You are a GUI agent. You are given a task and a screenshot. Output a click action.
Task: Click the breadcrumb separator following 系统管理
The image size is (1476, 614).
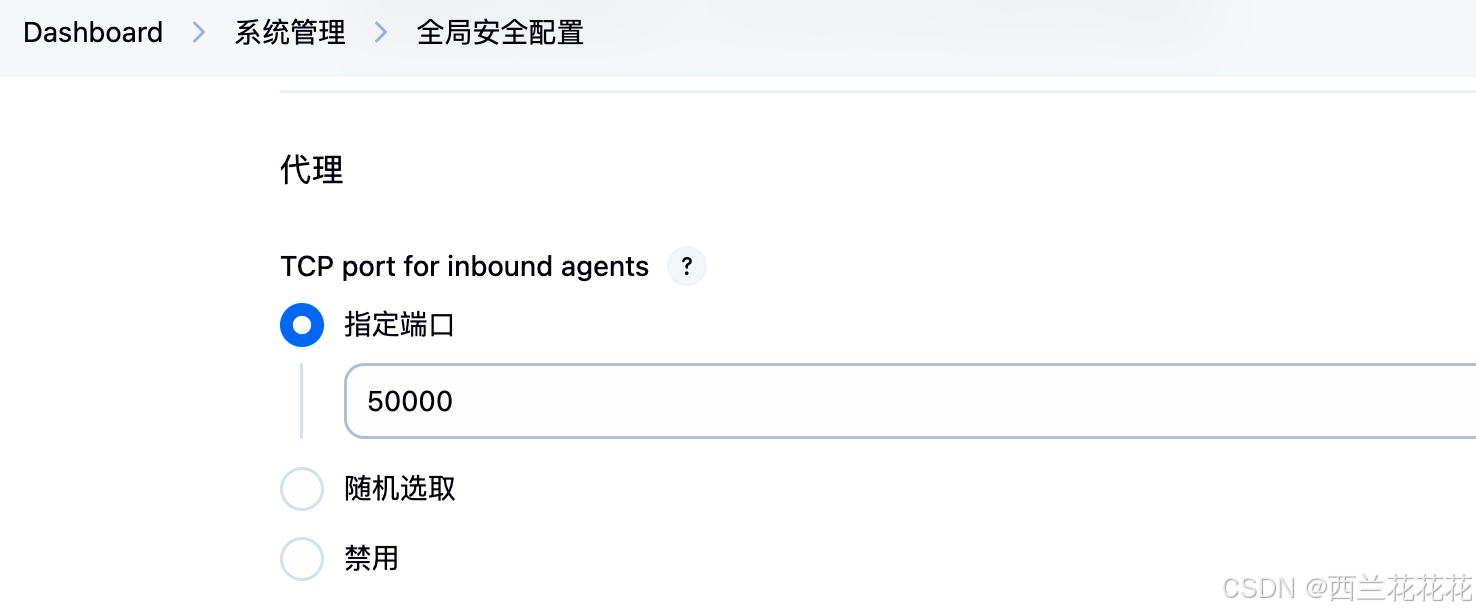[x=380, y=32]
